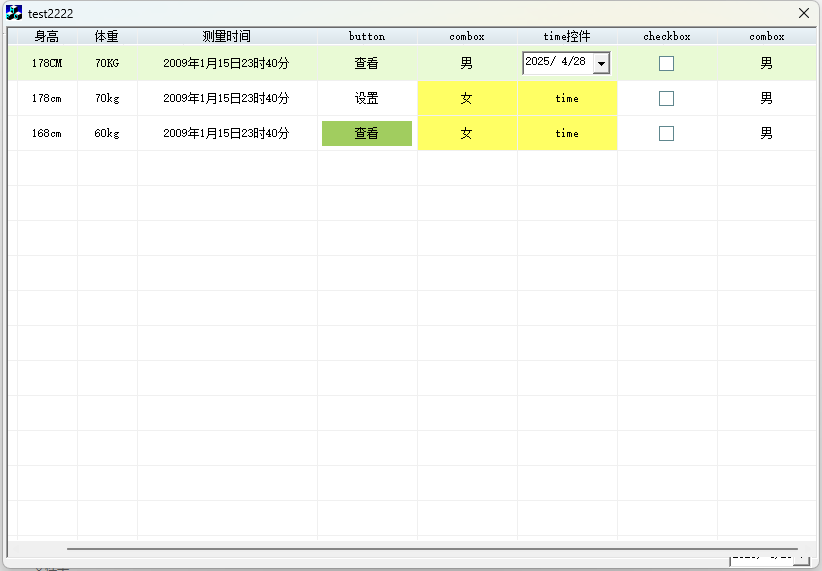The height and width of the screenshot is (571, 822).
Task: Click the test2222 app icon in title bar
Action: pyautogui.click(x=14, y=13)
